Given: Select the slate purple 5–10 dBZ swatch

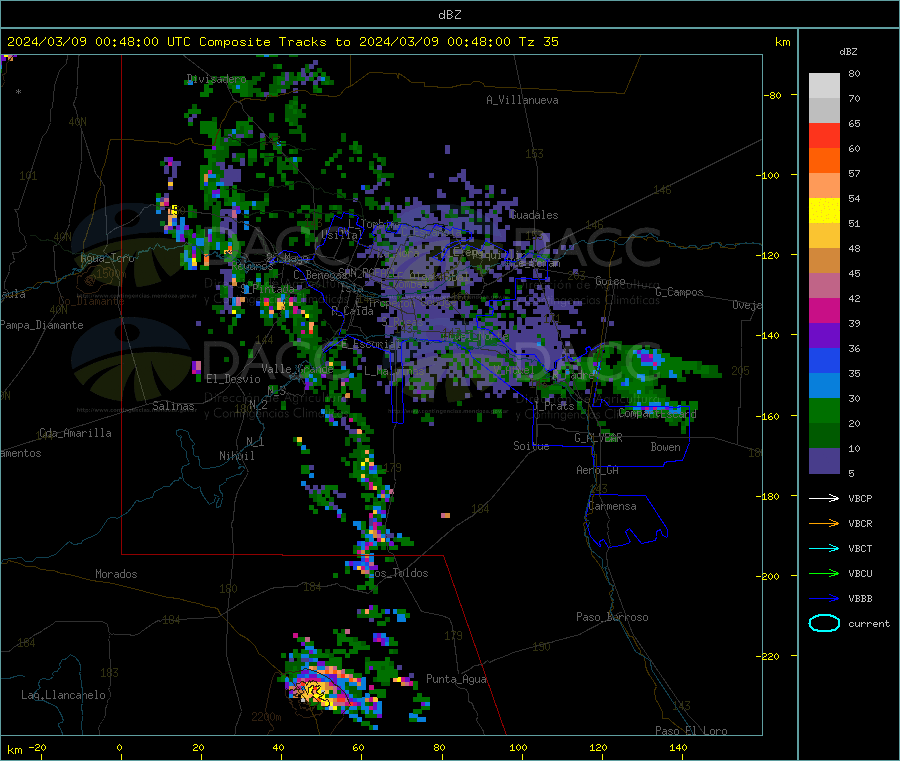Looking at the screenshot, I should [824, 461].
